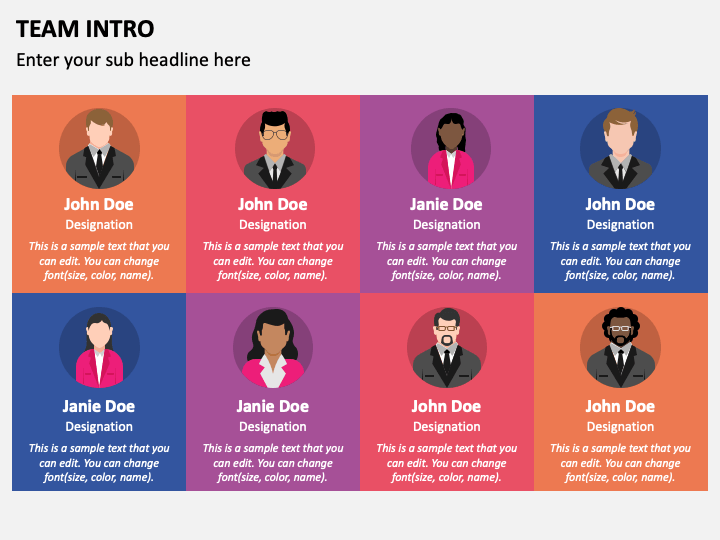Select the sample text paragraph in the bottom blue card
This screenshot has width=720, height=540.
tap(99, 463)
